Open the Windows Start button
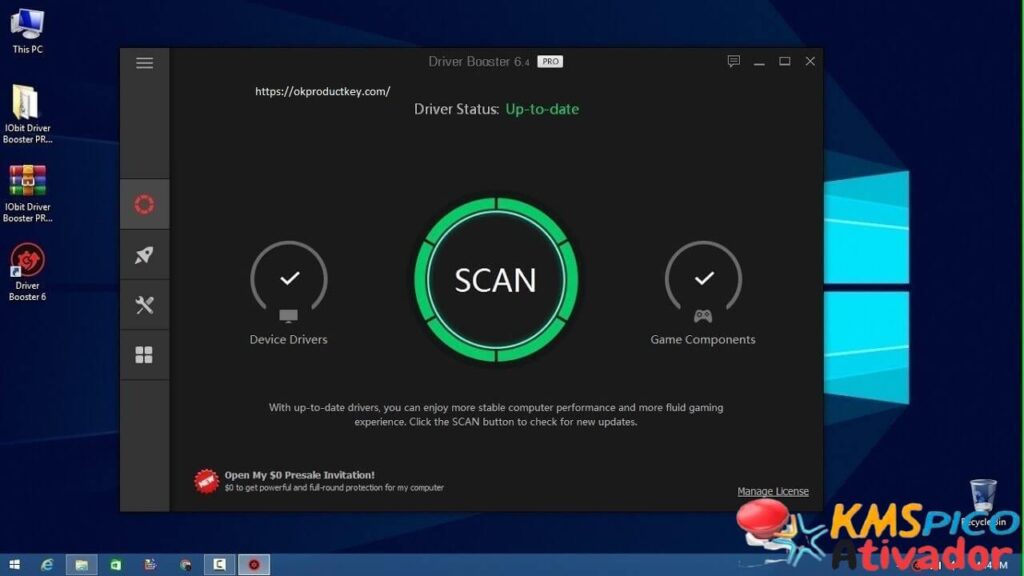 pos(14,564)
